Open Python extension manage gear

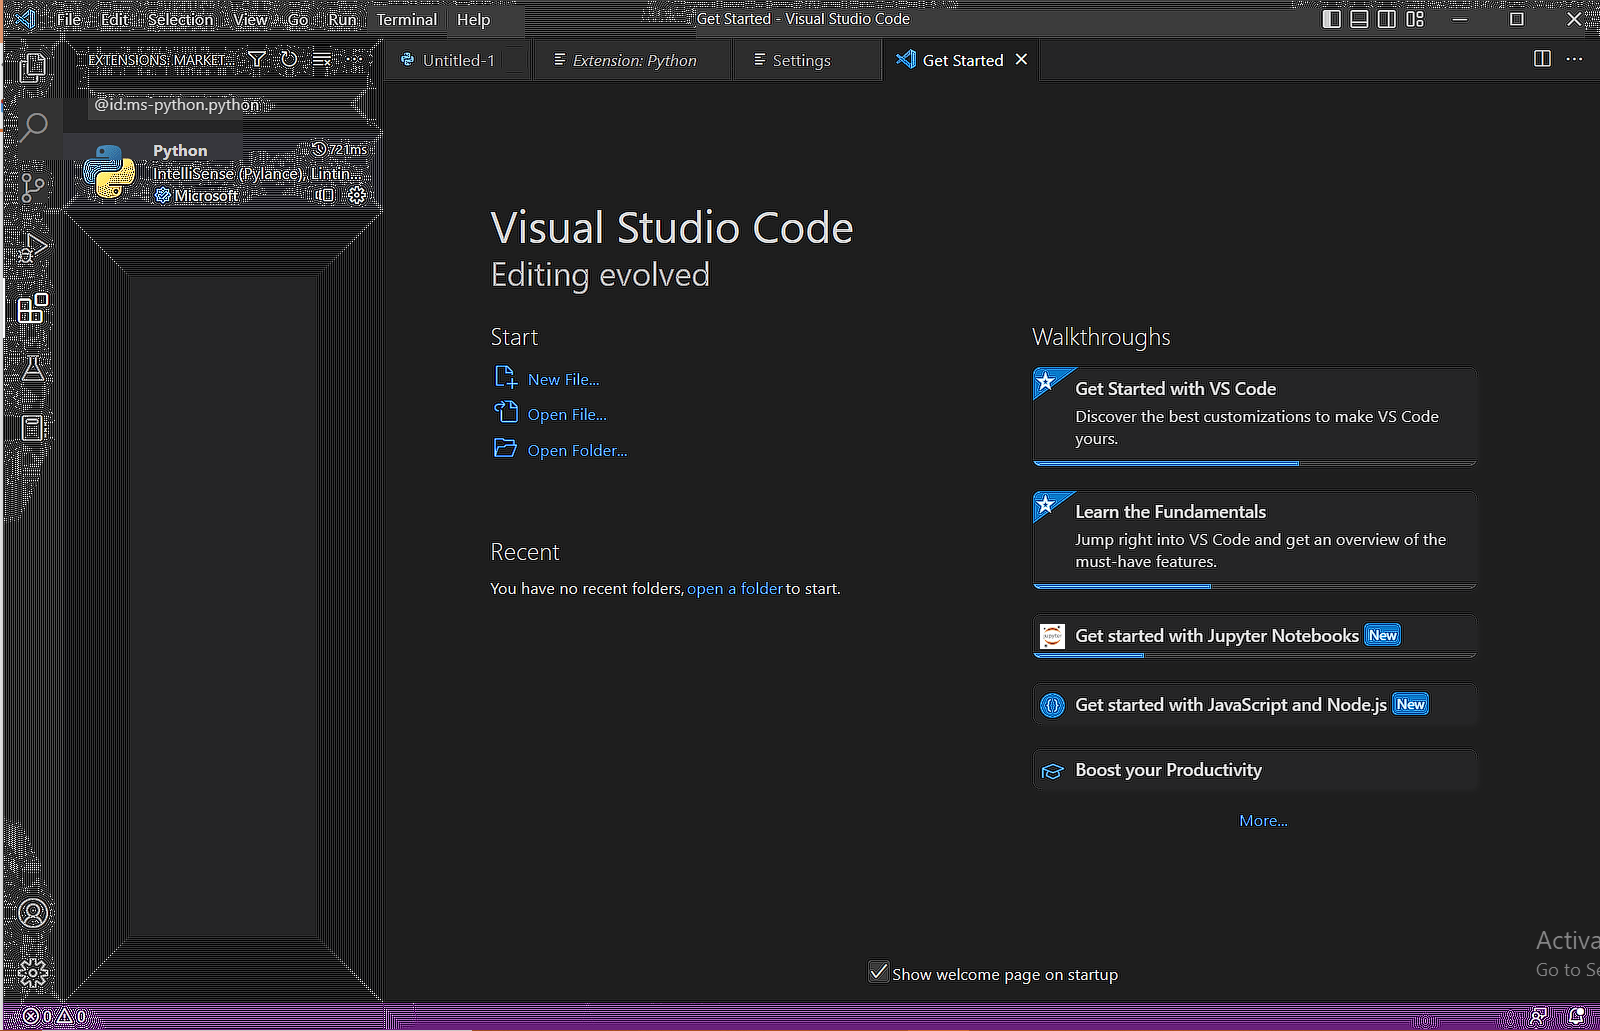point(357,195)
